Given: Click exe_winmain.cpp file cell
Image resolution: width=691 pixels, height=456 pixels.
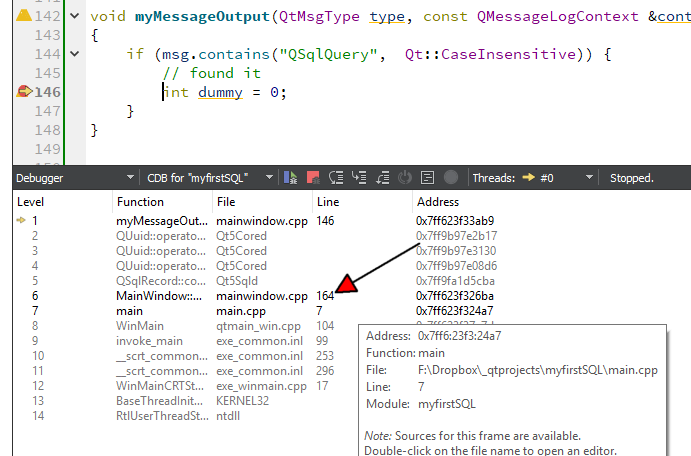Looking at the screenshot, I should click(261, 386).
